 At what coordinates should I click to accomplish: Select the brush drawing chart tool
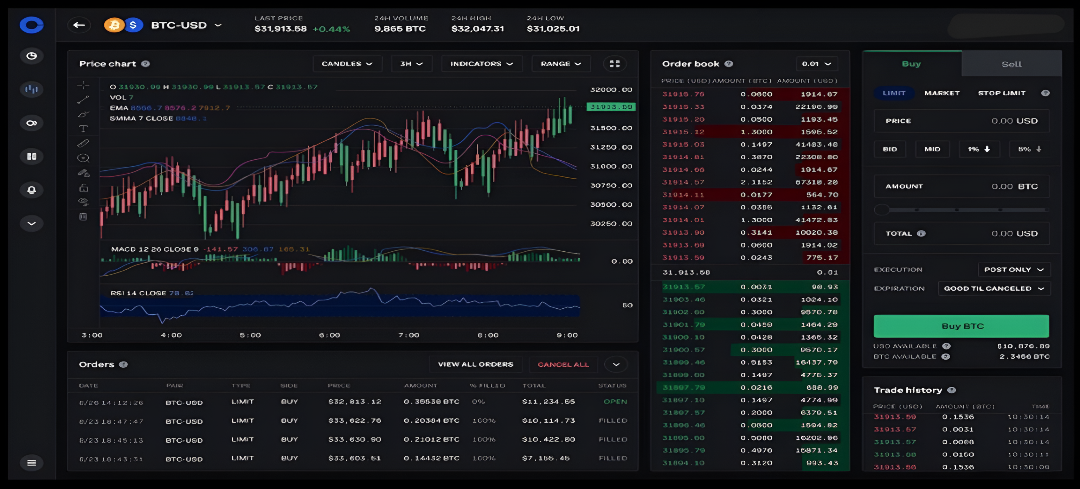click(83, 114)
